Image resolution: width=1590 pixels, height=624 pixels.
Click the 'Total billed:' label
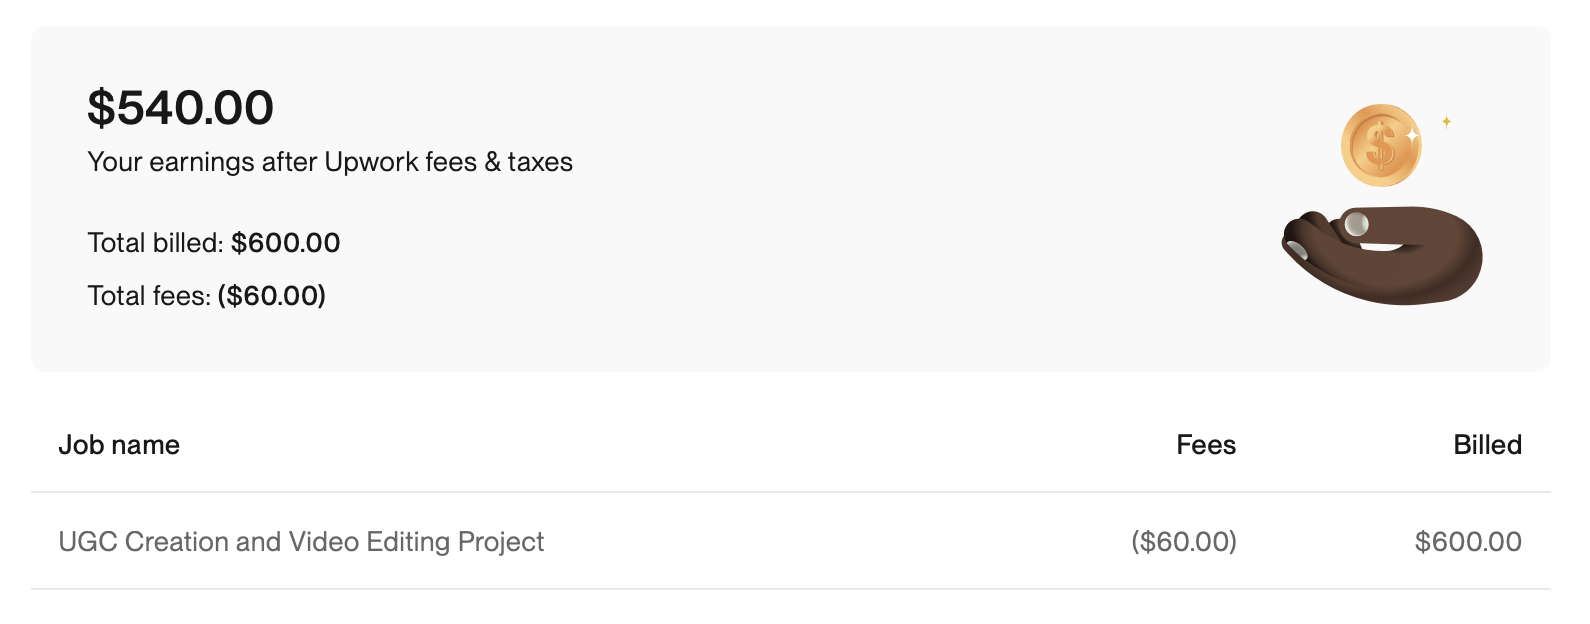[155, 243]
